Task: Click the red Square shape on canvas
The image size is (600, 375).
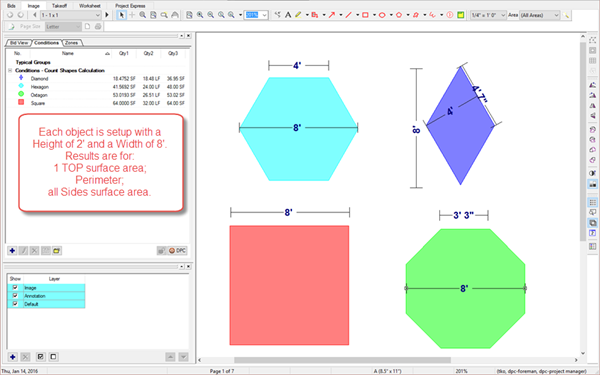Action: (289, 285)
